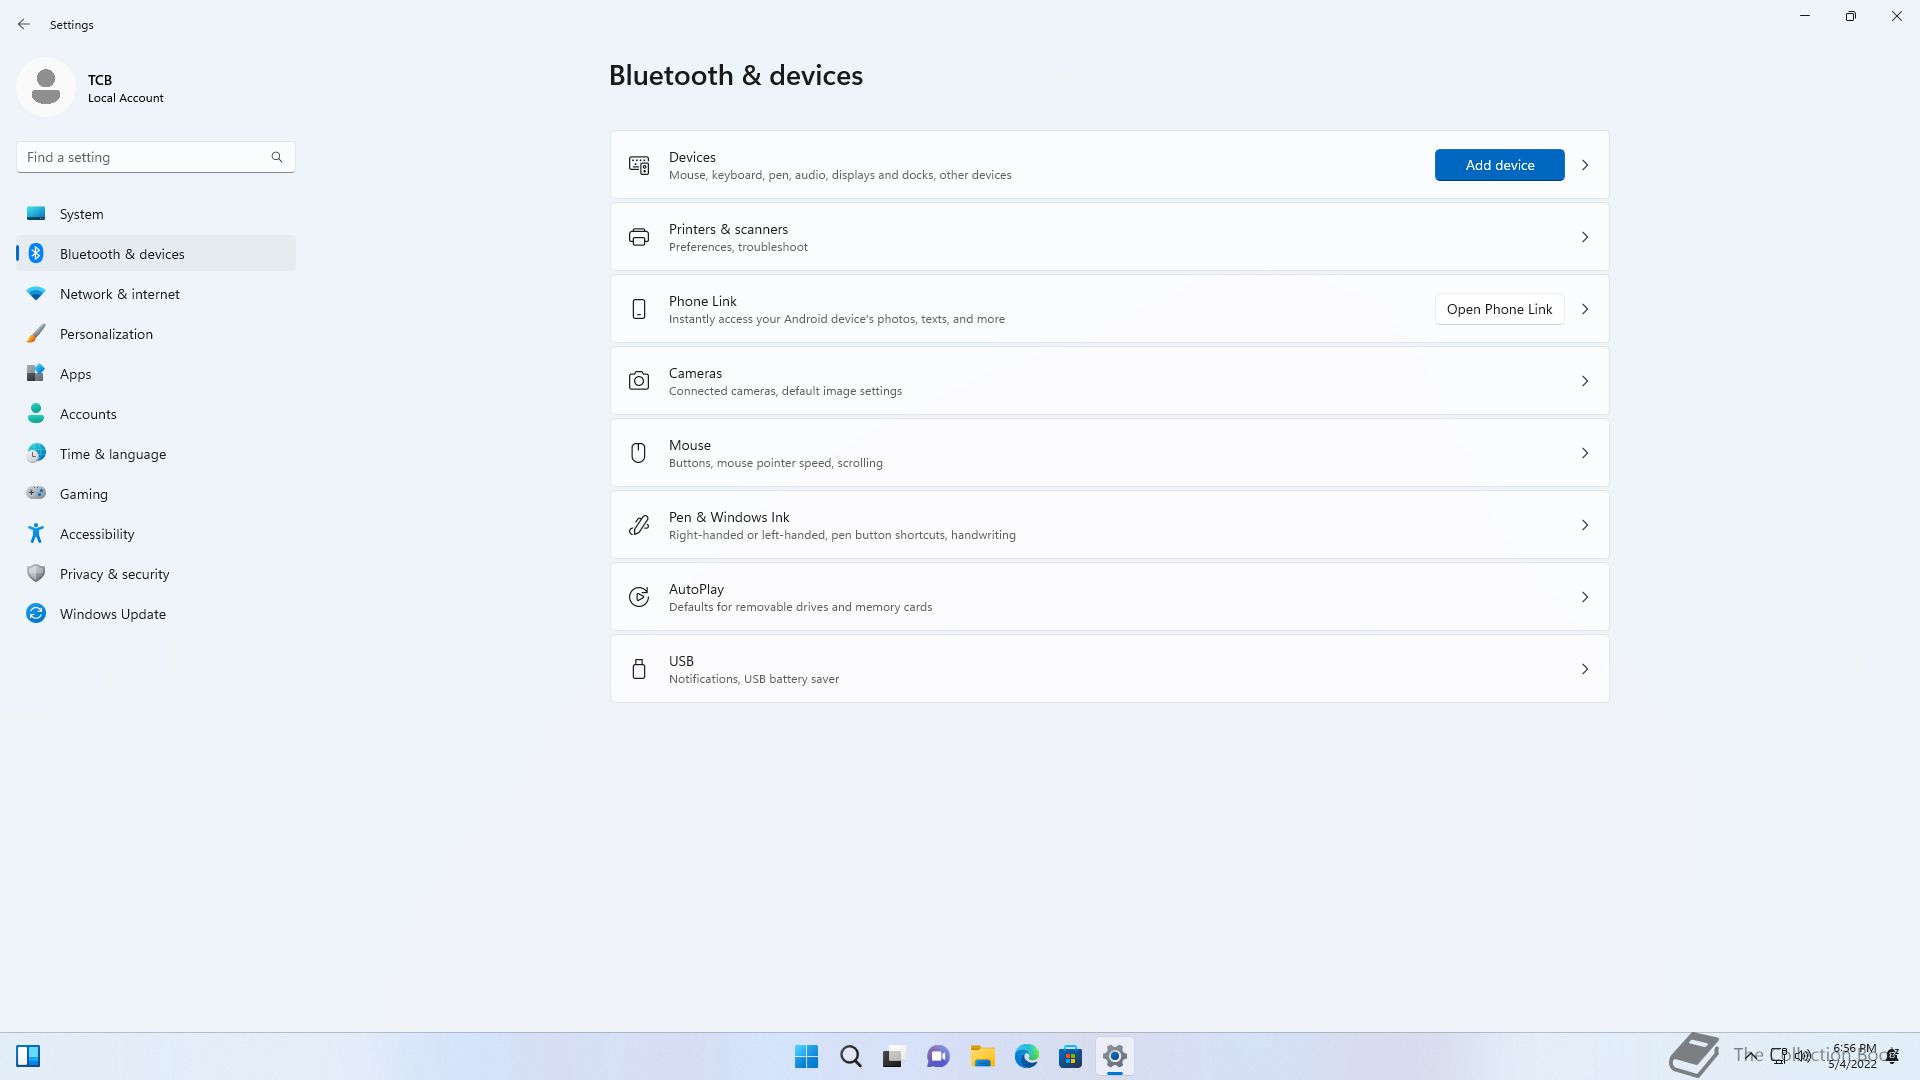The height and width of the screenshot is (1080, 1920).
Task: Click Mouse, keyboard, pen, audio description text
Action: coord(840,175)
